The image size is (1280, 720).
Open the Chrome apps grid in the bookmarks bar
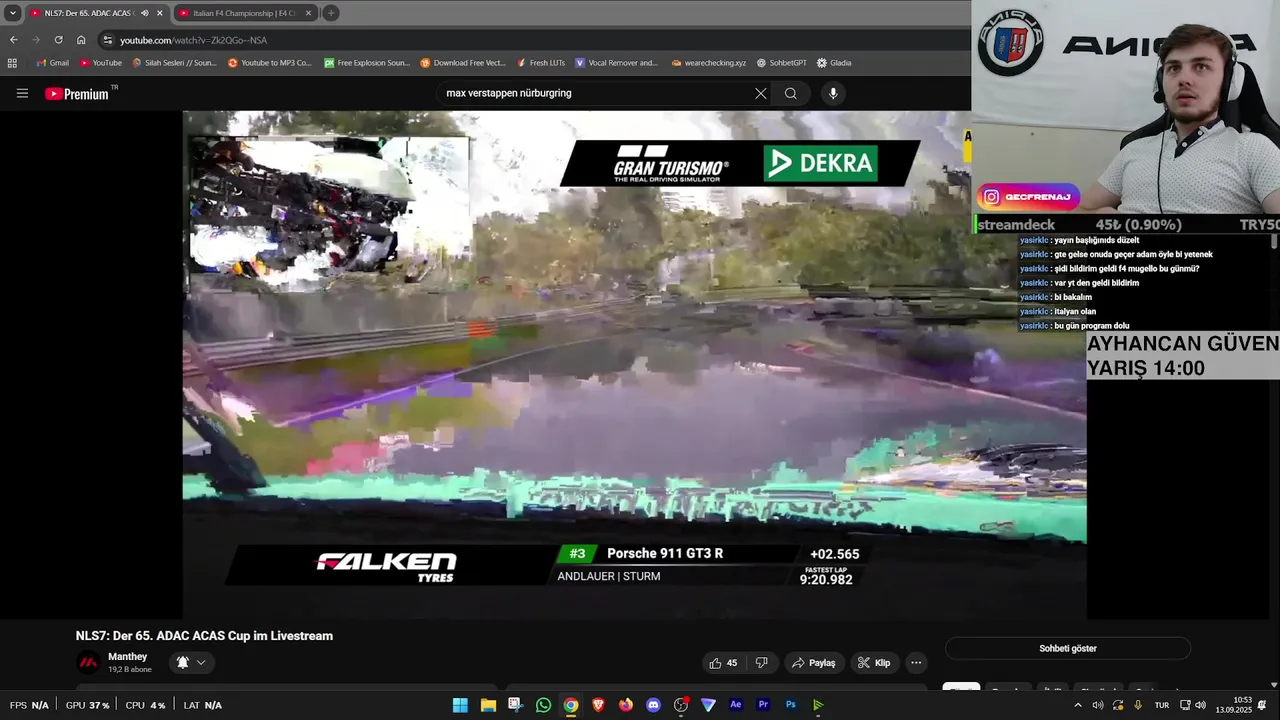(12, 62)
